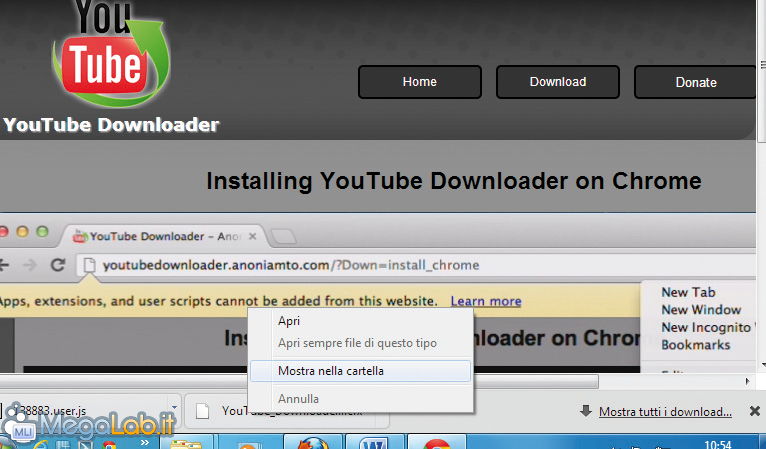Viewport: 766px width, 449px height.
Task: Choose 'New Tab' in the Chrome menu
Action: 688,292
